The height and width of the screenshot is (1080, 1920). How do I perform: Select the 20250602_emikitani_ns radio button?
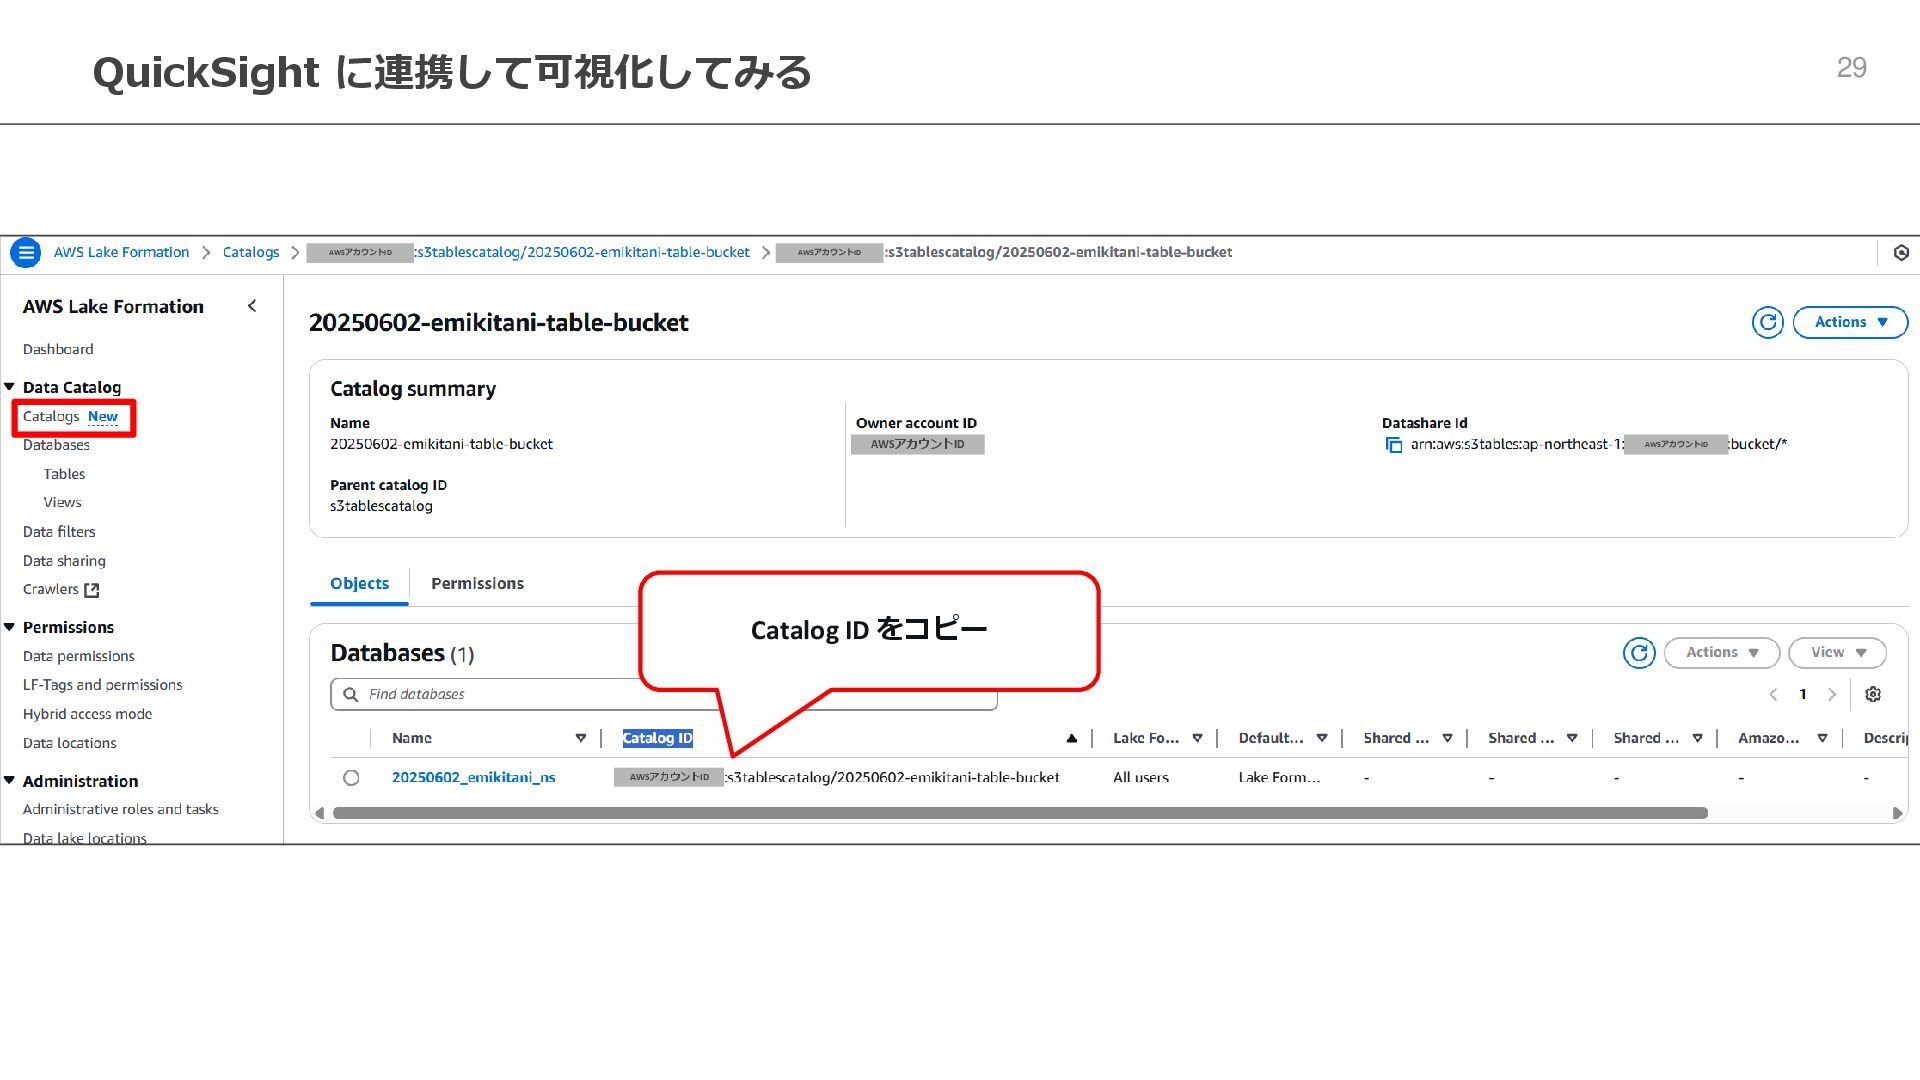[x=351, y=777]
